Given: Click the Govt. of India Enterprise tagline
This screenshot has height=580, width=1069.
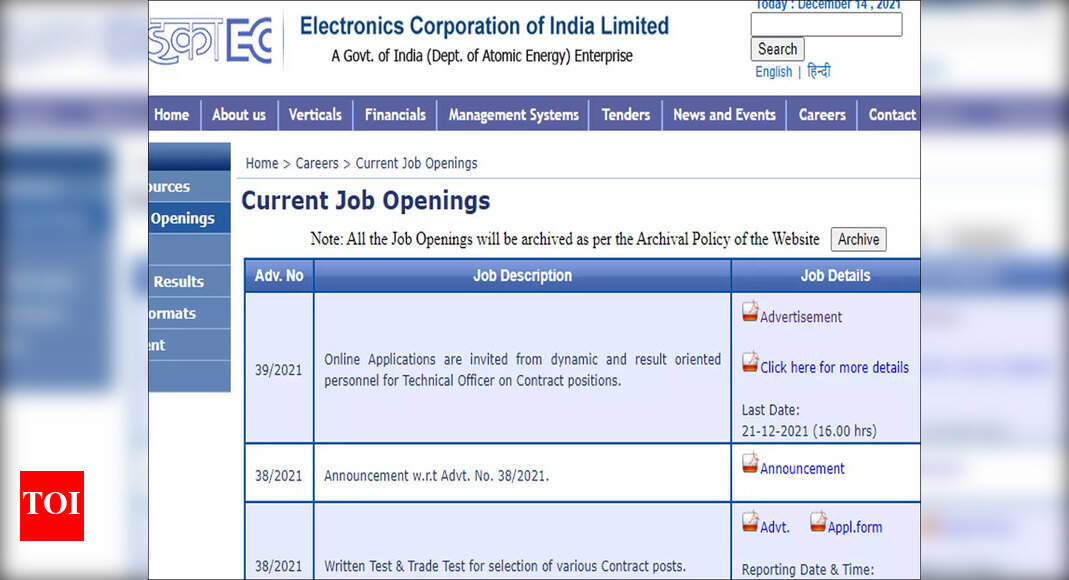Looking at the screenshot, I should pos(482,56).
